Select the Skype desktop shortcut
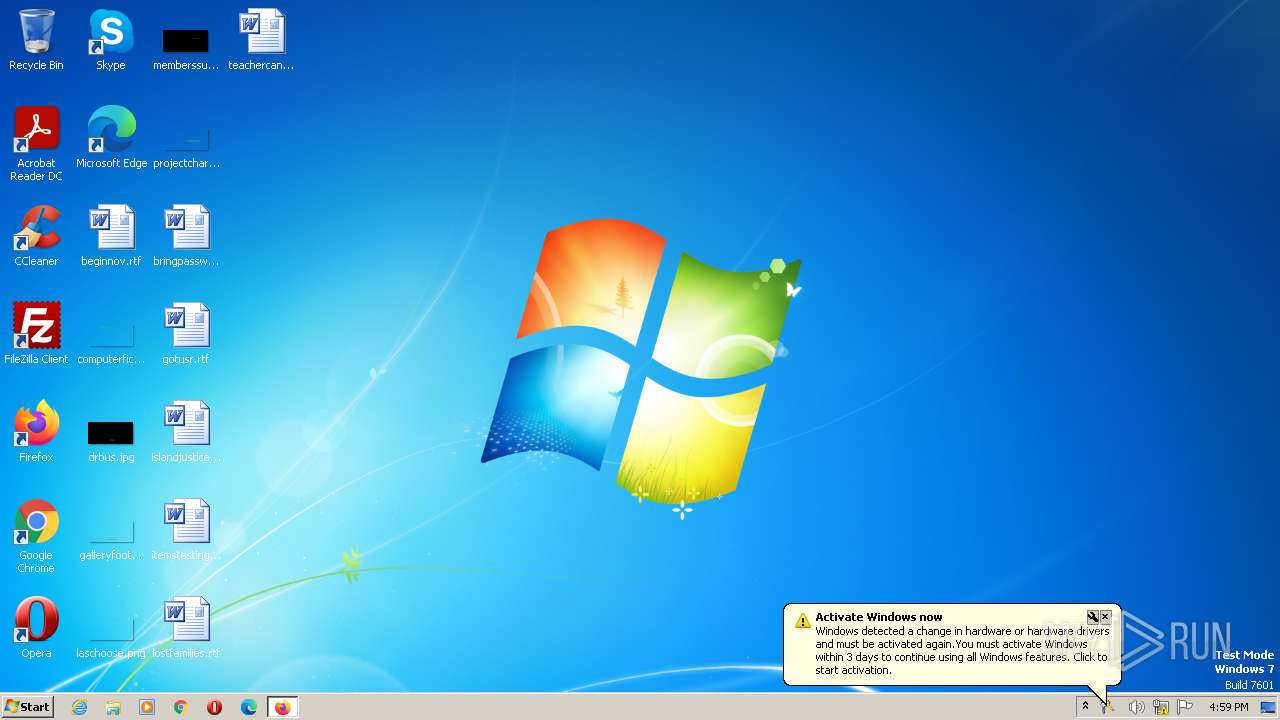 click(111, 40)
